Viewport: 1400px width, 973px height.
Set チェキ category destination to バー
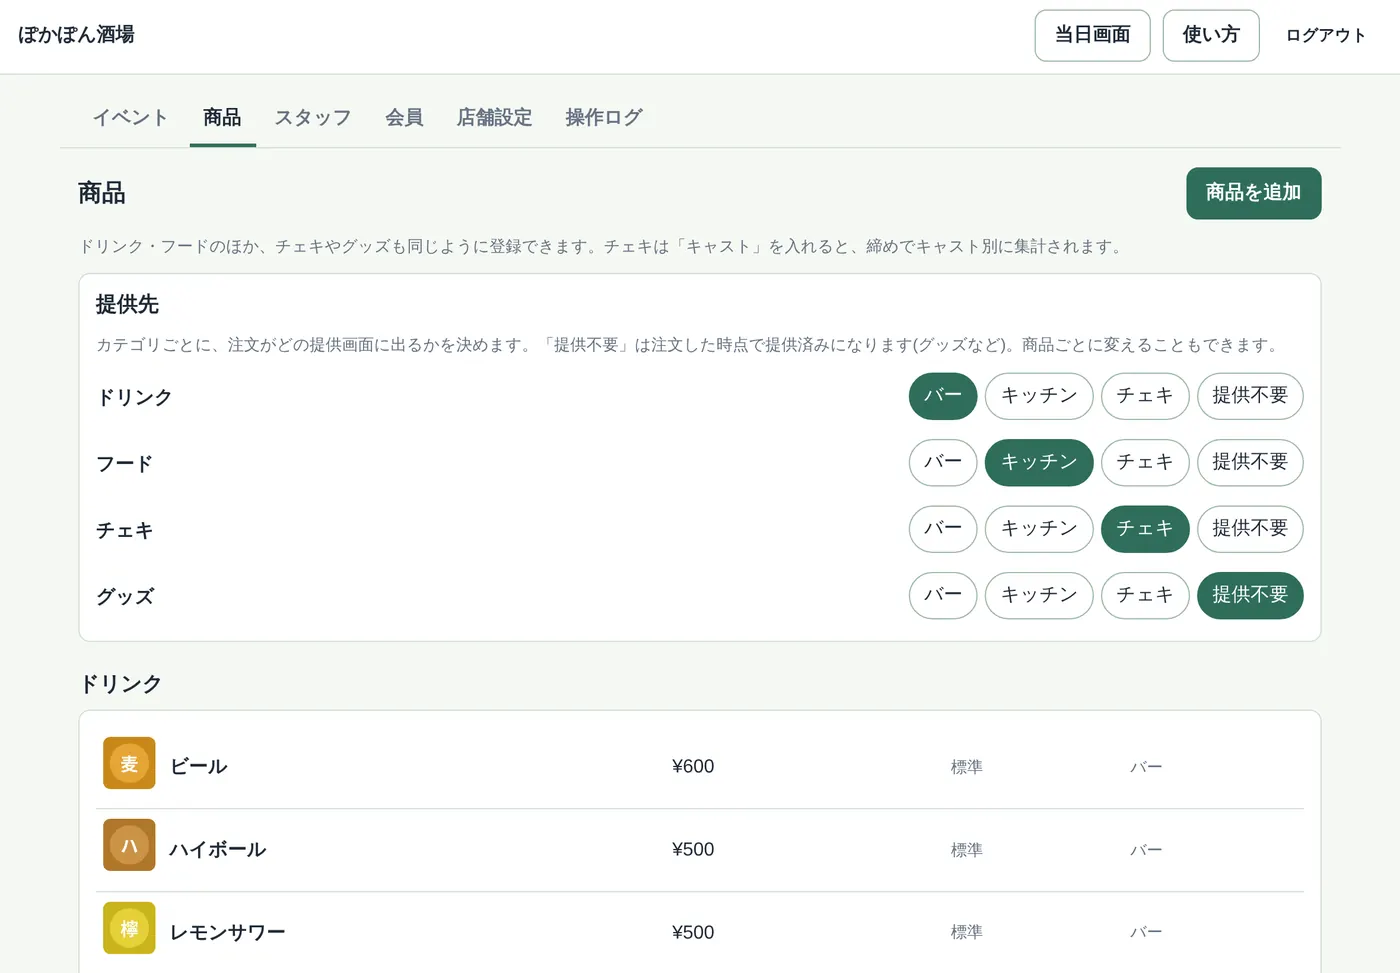click(943, 529)
